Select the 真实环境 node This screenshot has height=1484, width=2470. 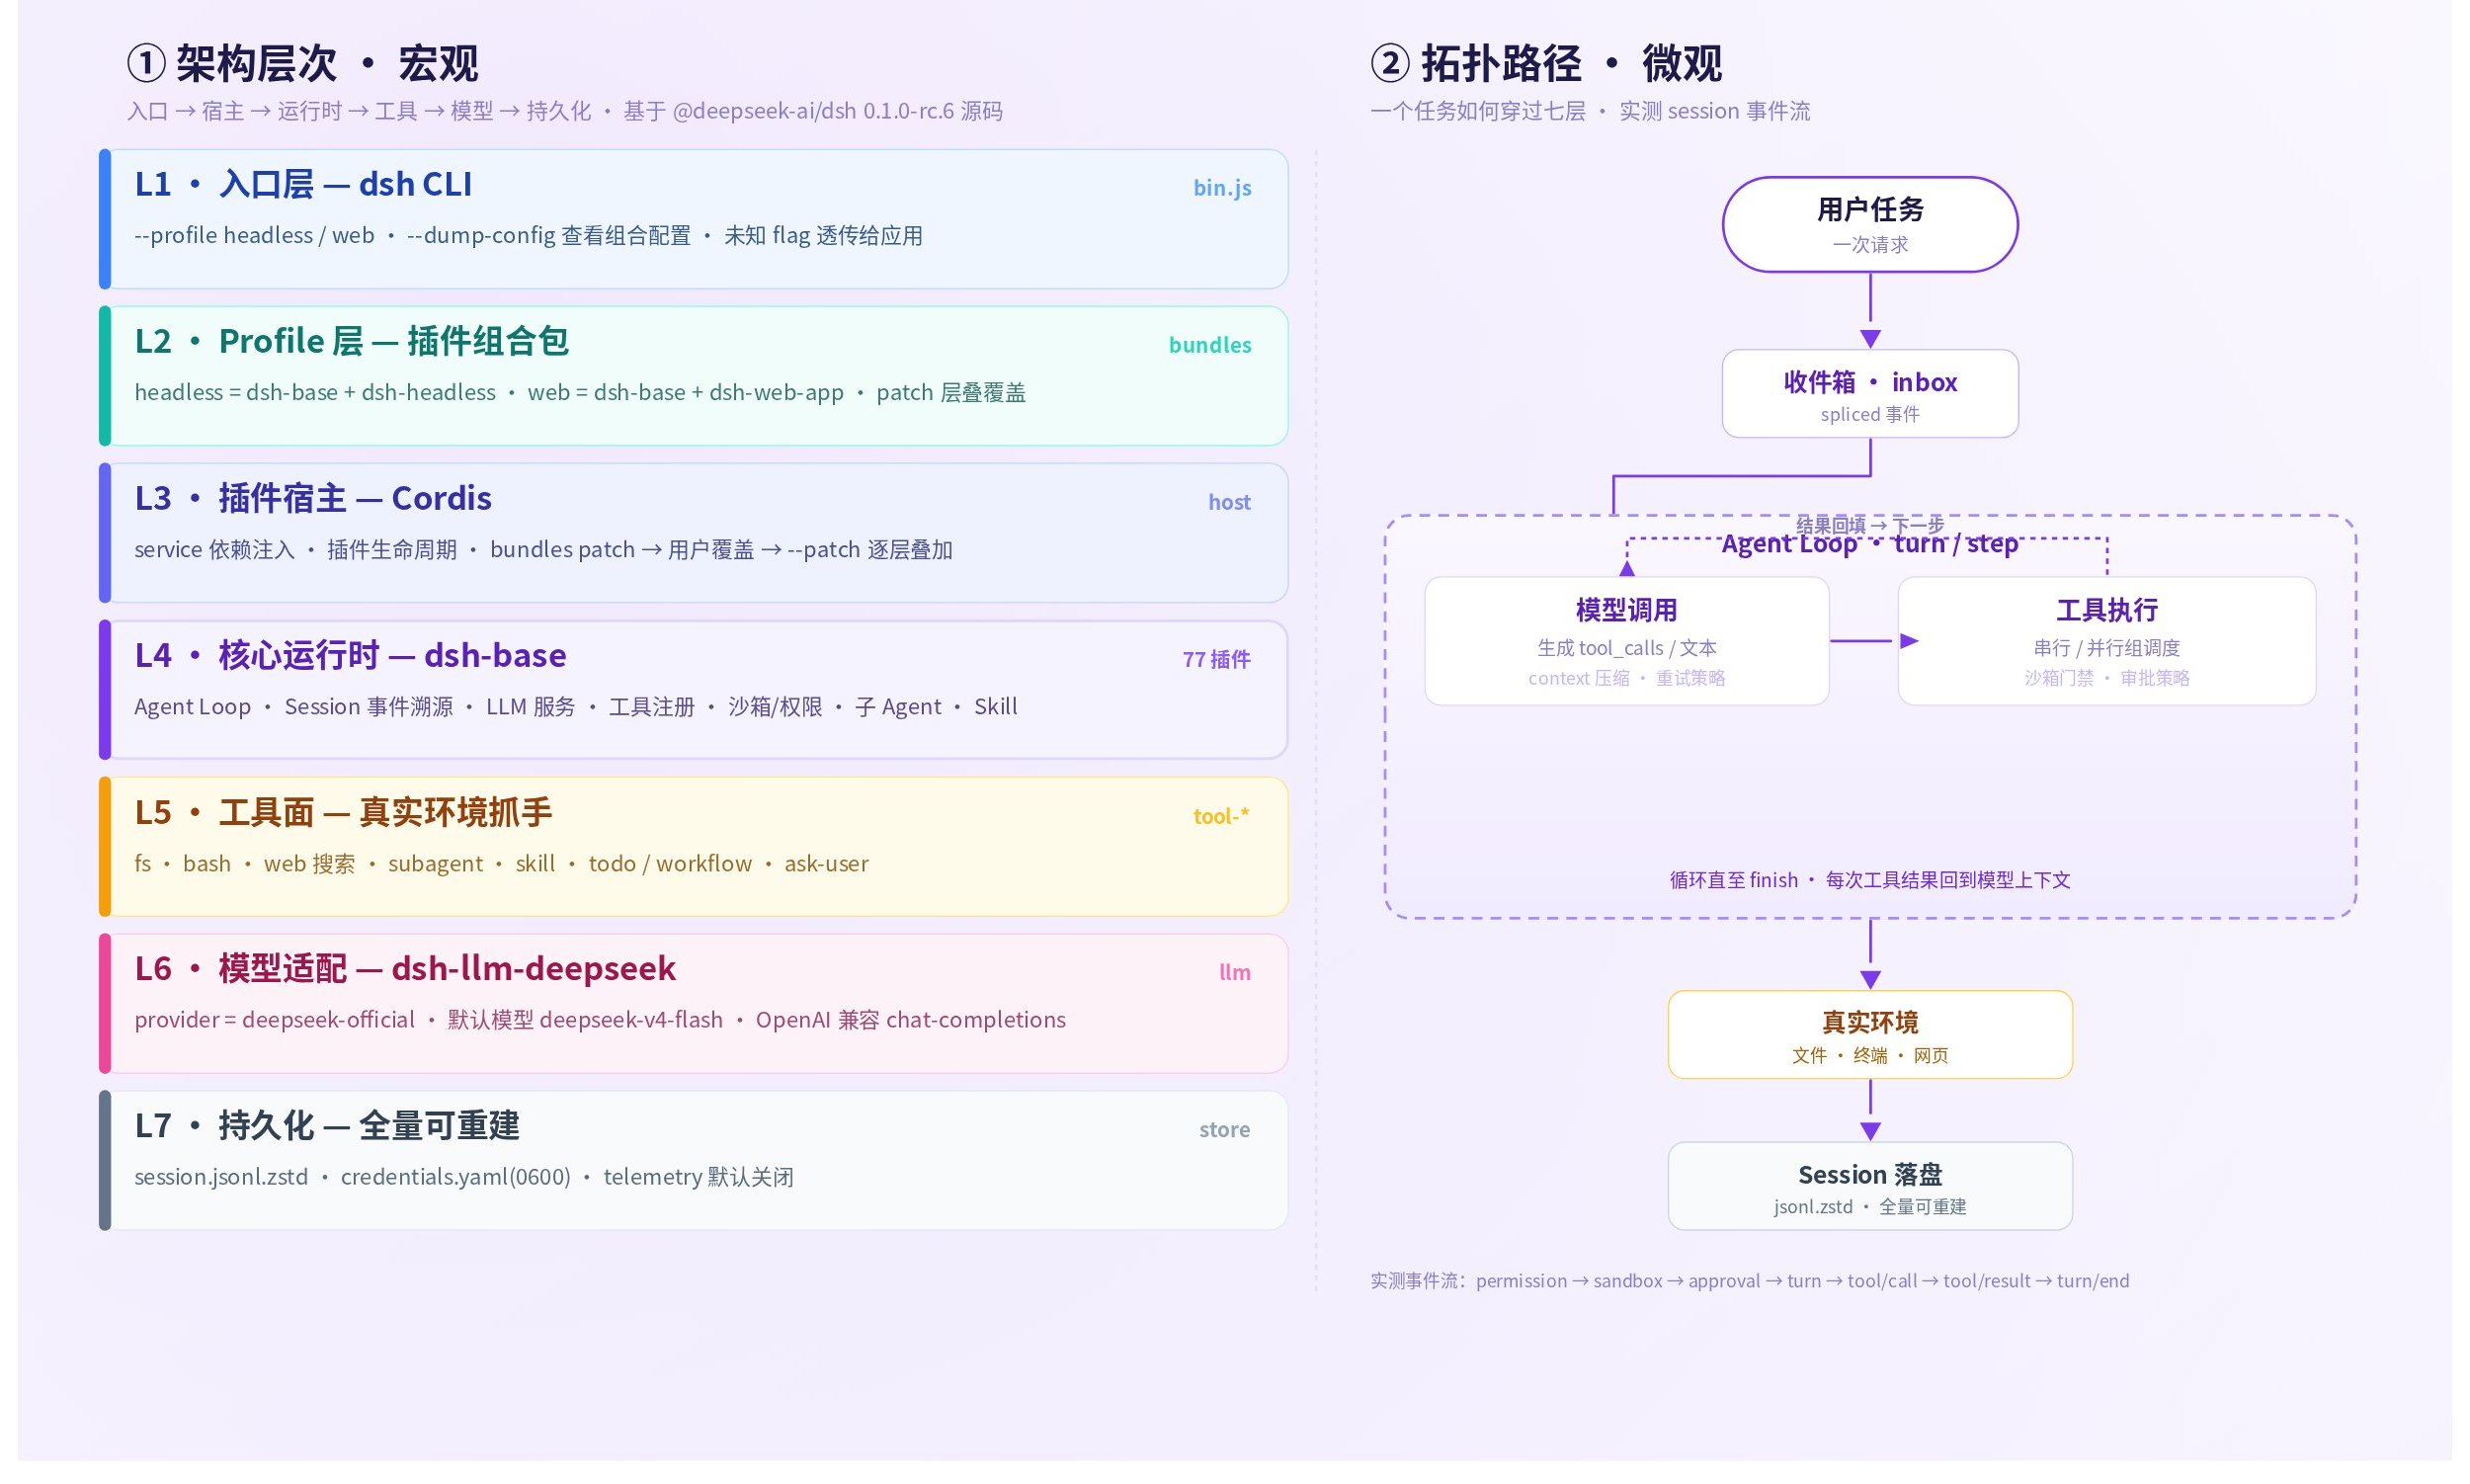1870,1035
